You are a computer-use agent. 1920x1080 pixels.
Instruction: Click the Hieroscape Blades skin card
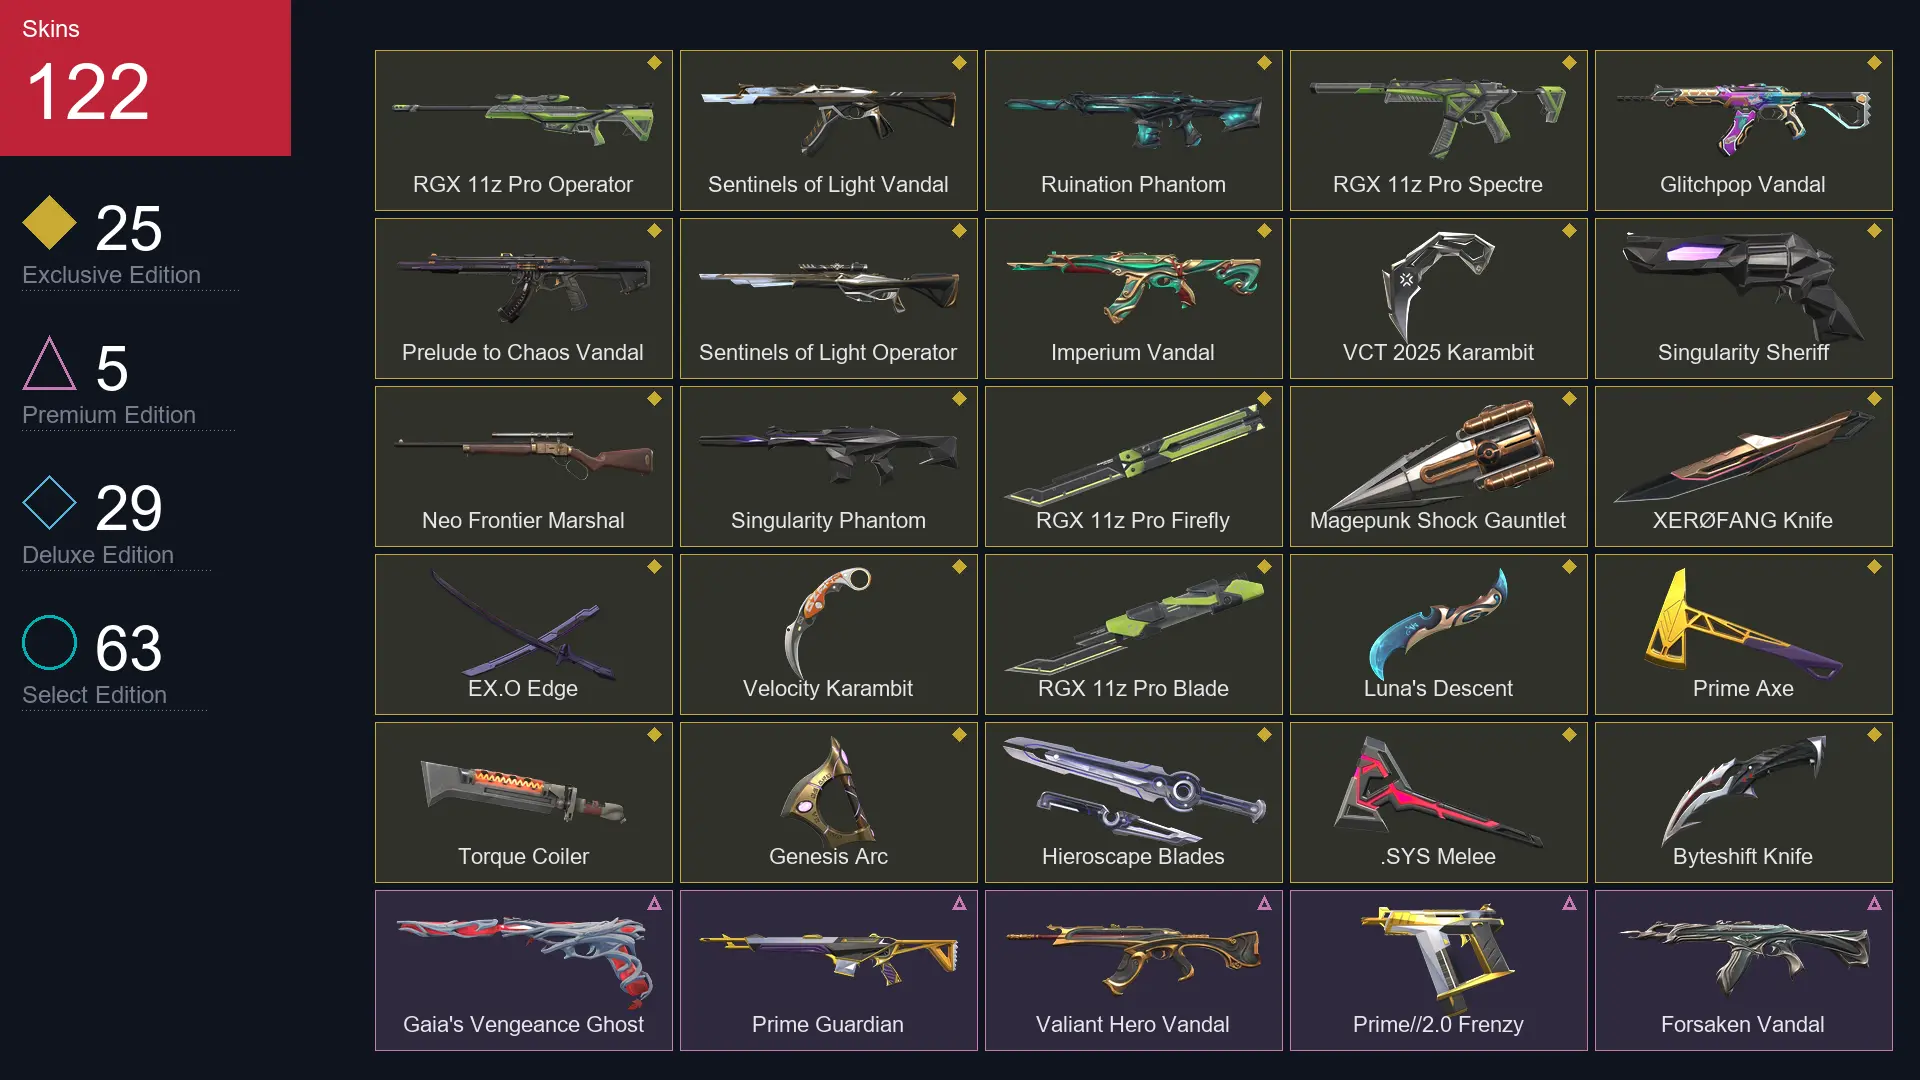pos(1133,802)
